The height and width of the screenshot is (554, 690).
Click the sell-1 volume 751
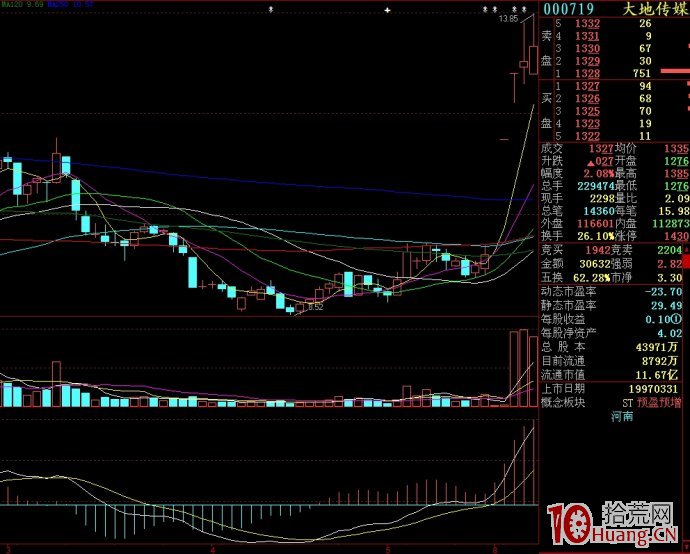click(x=642, y=73)
